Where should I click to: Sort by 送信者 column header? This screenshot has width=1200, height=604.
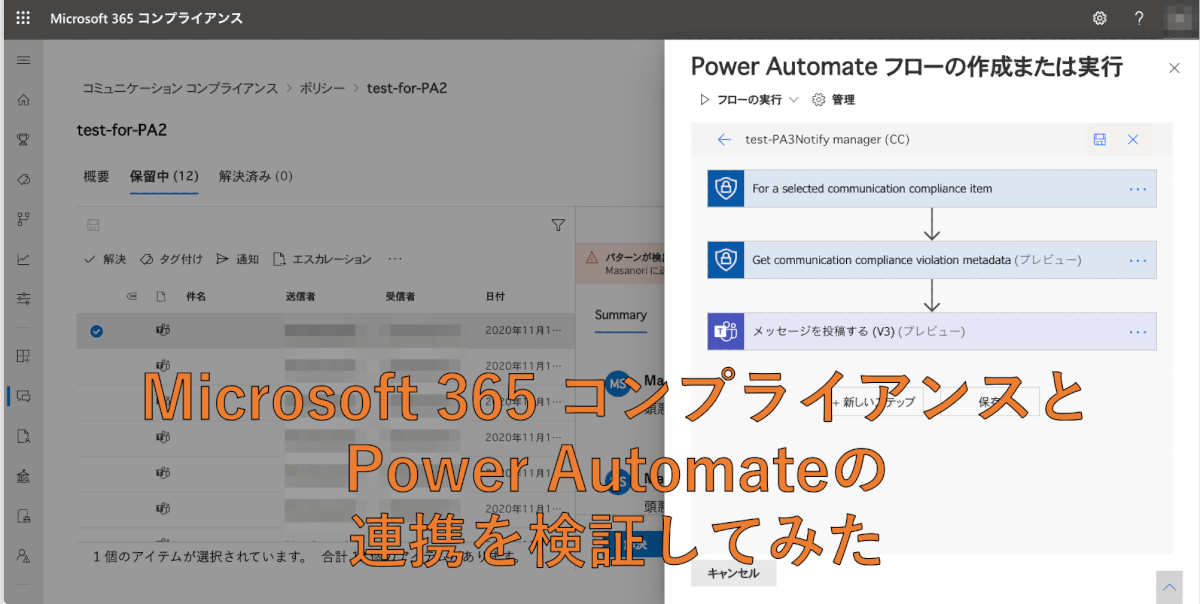click(x=300, y=297)
